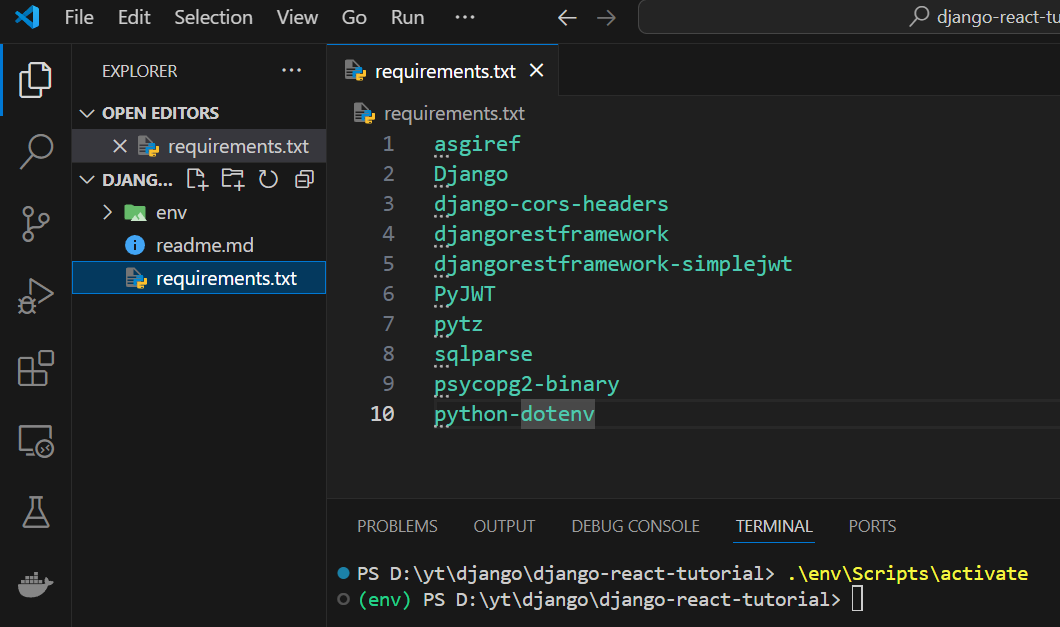Click the django-cors-headers line
The image size is (1060, 627).
(x=551, y=204)
